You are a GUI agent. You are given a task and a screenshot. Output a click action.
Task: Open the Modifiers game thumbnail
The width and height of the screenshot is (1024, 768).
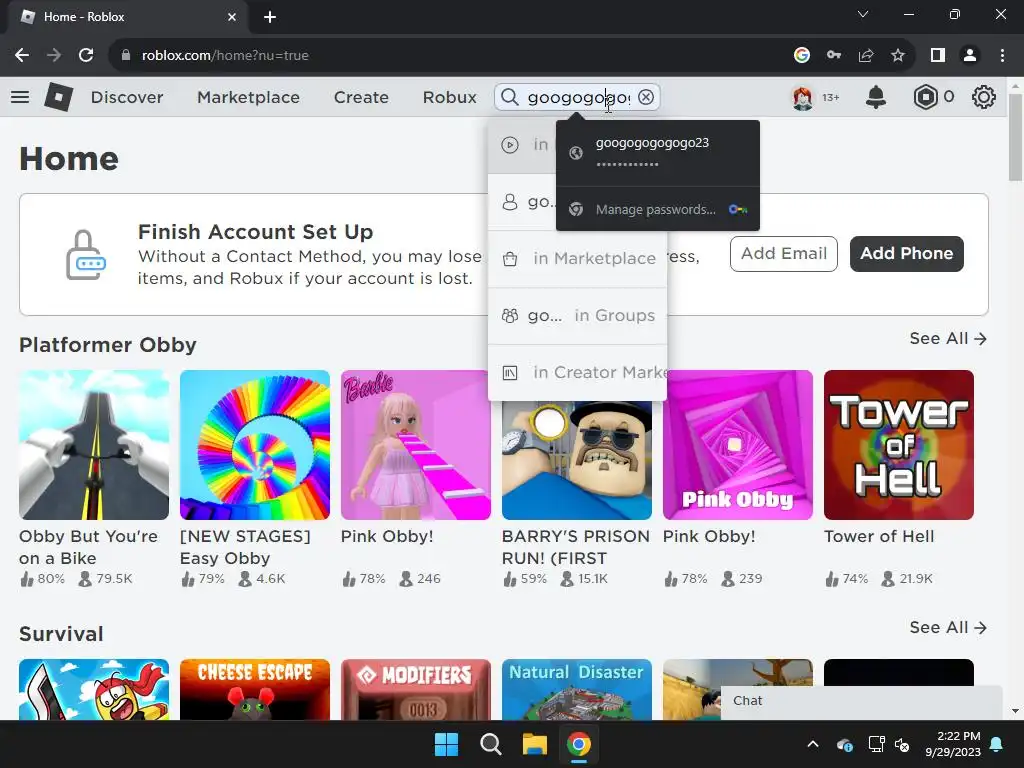coord(415,689)
